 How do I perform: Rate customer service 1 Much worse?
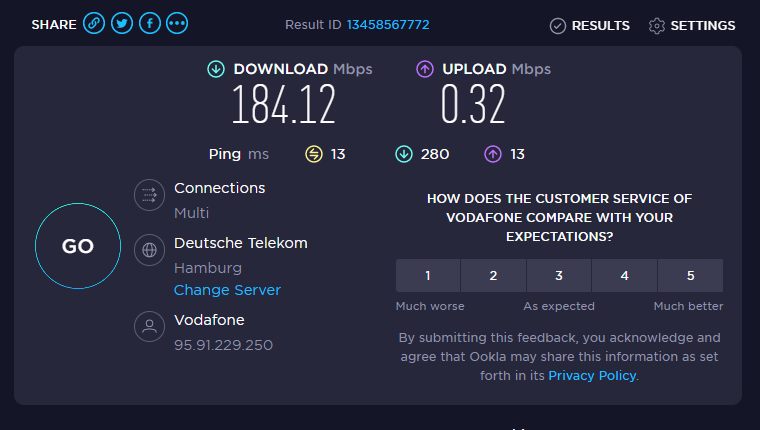pos(428,275)
